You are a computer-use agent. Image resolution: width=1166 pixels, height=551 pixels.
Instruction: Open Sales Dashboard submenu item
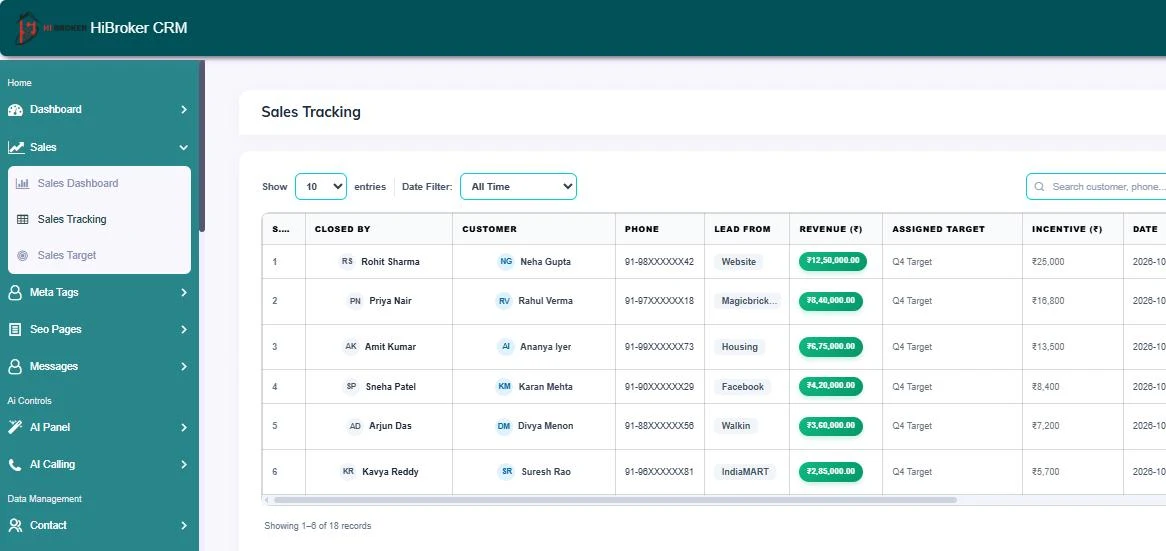pos(100,184)
